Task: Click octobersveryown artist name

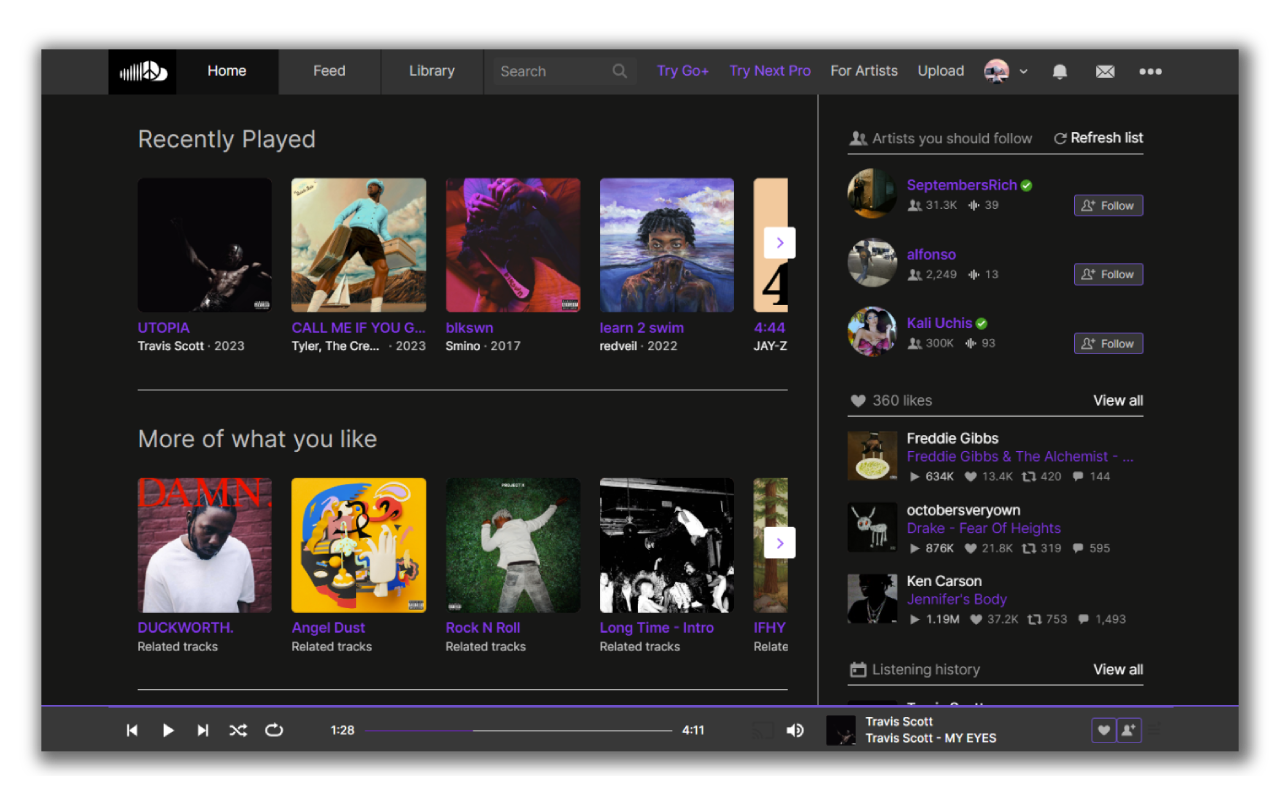Action: pyautogui.click(x=963, y=510)
